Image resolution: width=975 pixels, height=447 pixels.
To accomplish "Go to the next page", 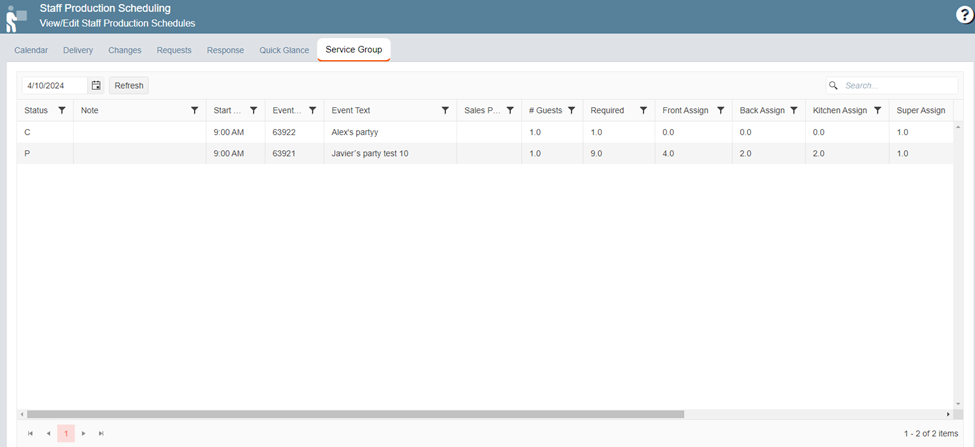I will click(x=83, y=433).
